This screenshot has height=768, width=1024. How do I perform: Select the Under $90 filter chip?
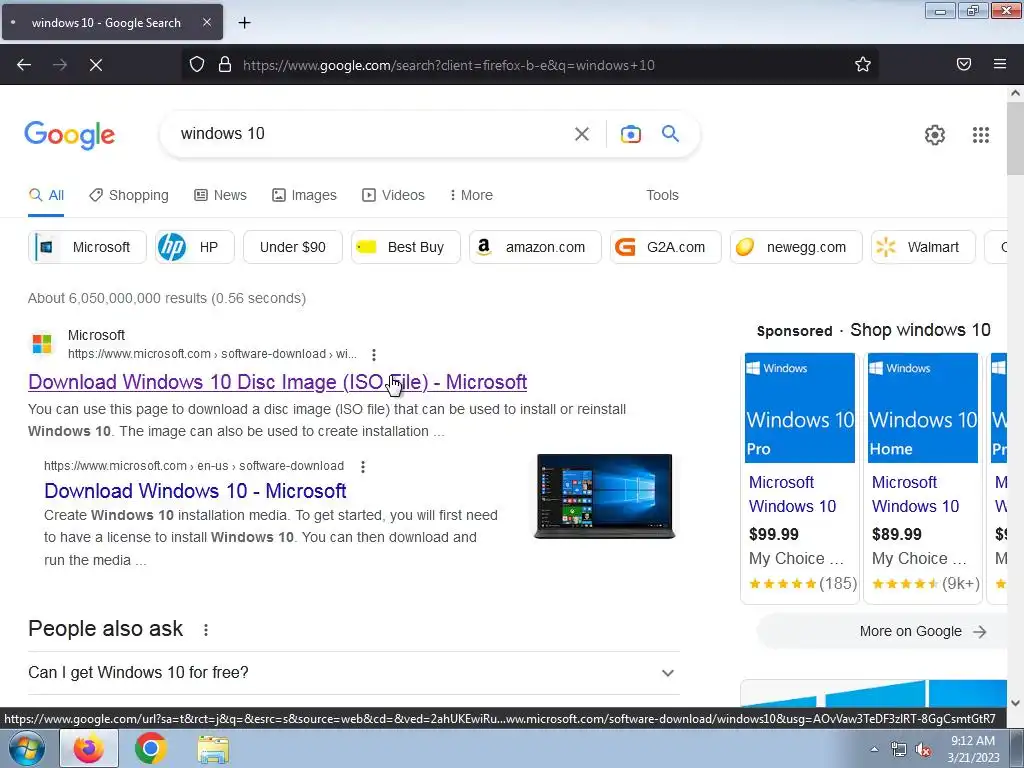pyautogui.click(x=293, y=247)
